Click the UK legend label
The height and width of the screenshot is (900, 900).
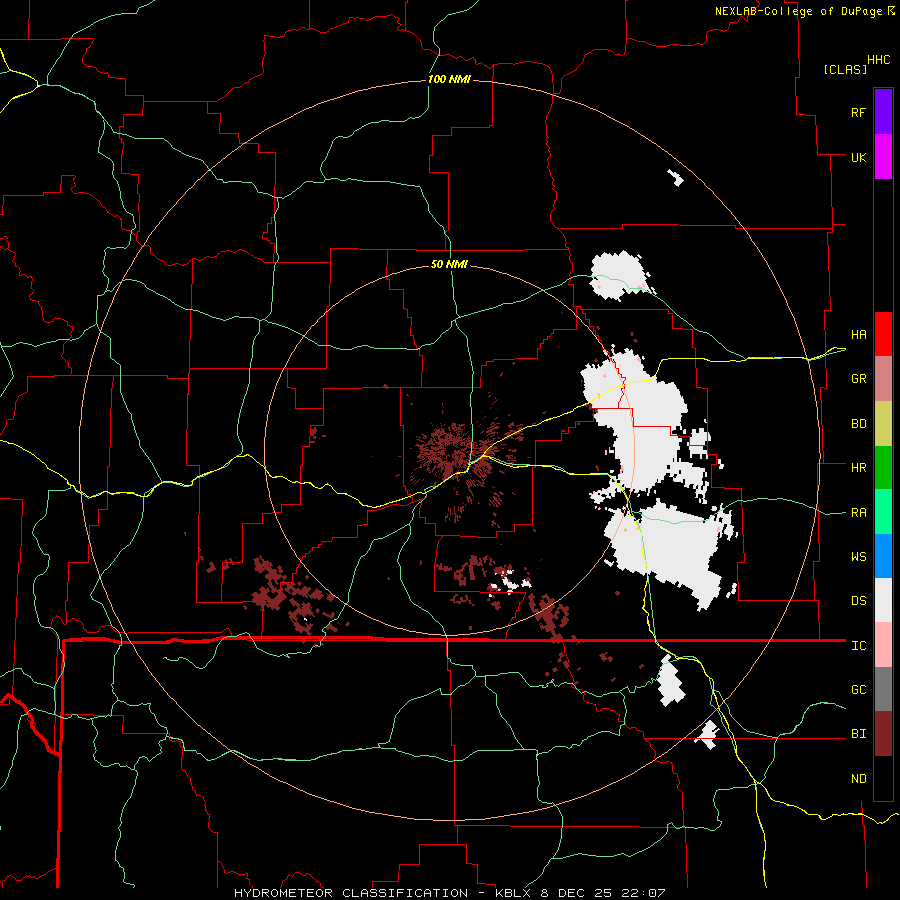pos(858,157)
